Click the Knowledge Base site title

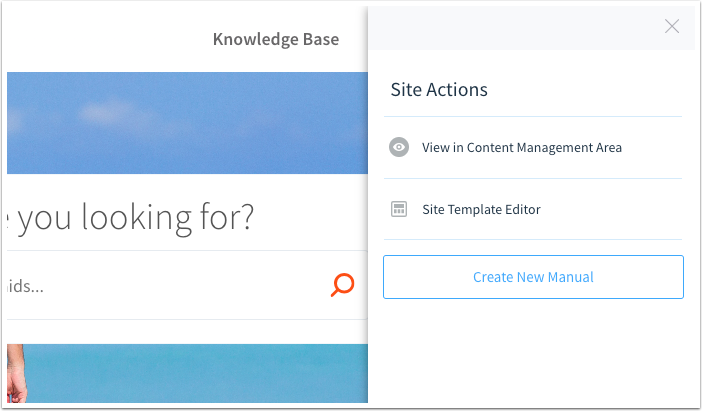click(275, 40)
